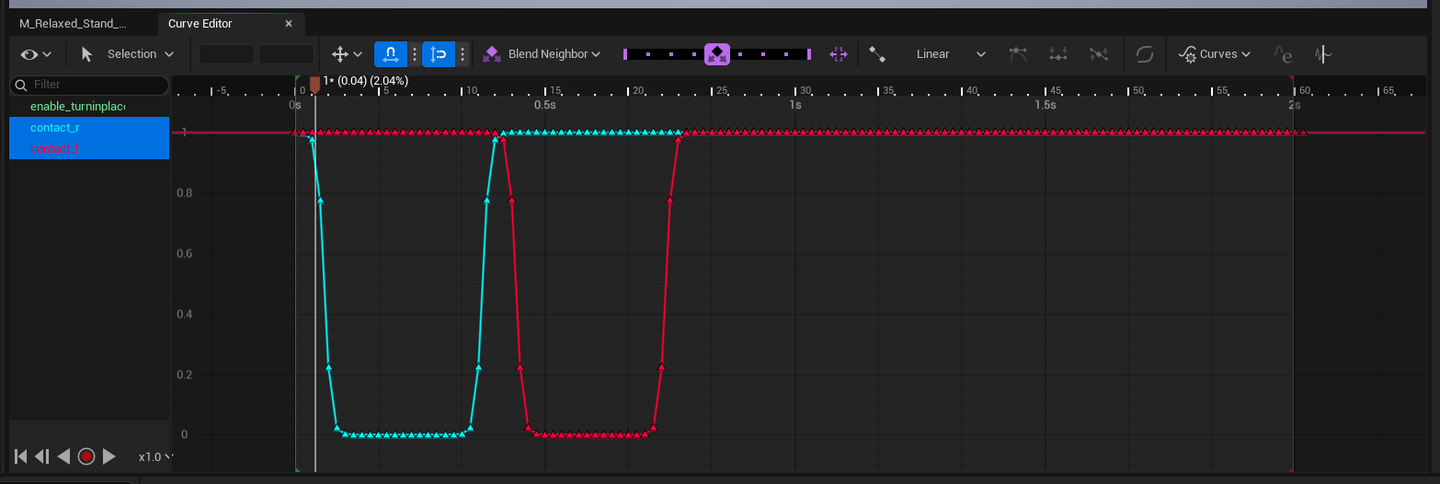Click the second key value input field
Viewport: 1440px width, 484px height.
pyautogui.click(x=287, y=54)
